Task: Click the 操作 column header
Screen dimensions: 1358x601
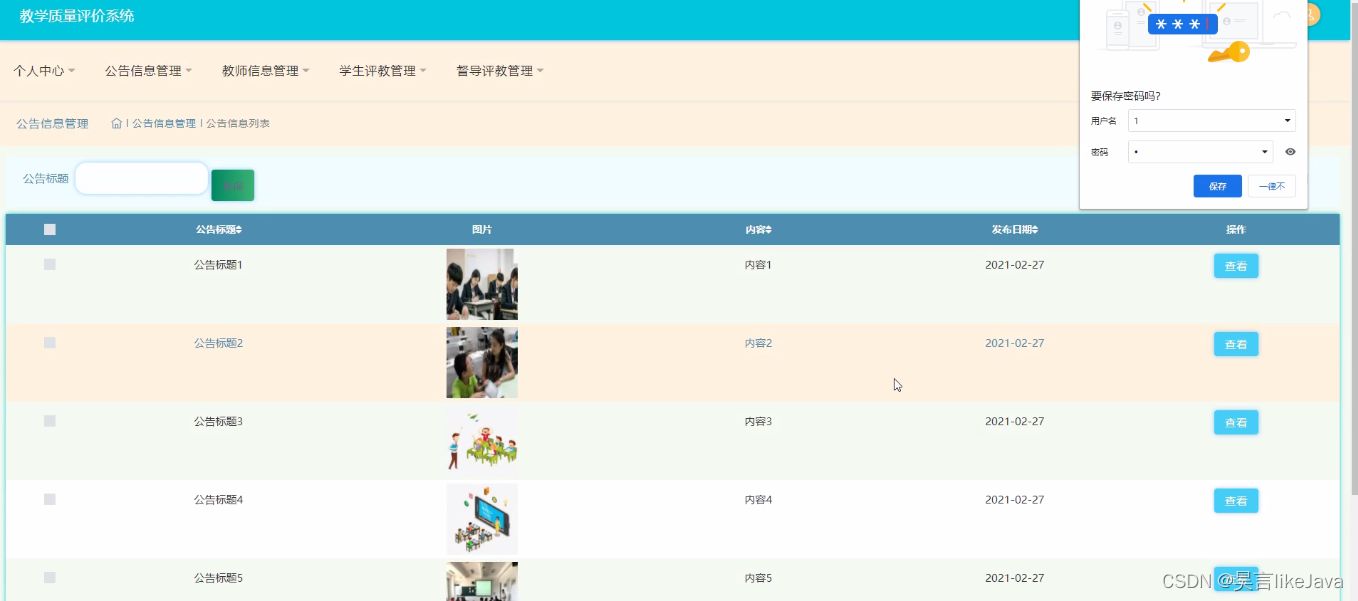Action: tap(1236, 230)
